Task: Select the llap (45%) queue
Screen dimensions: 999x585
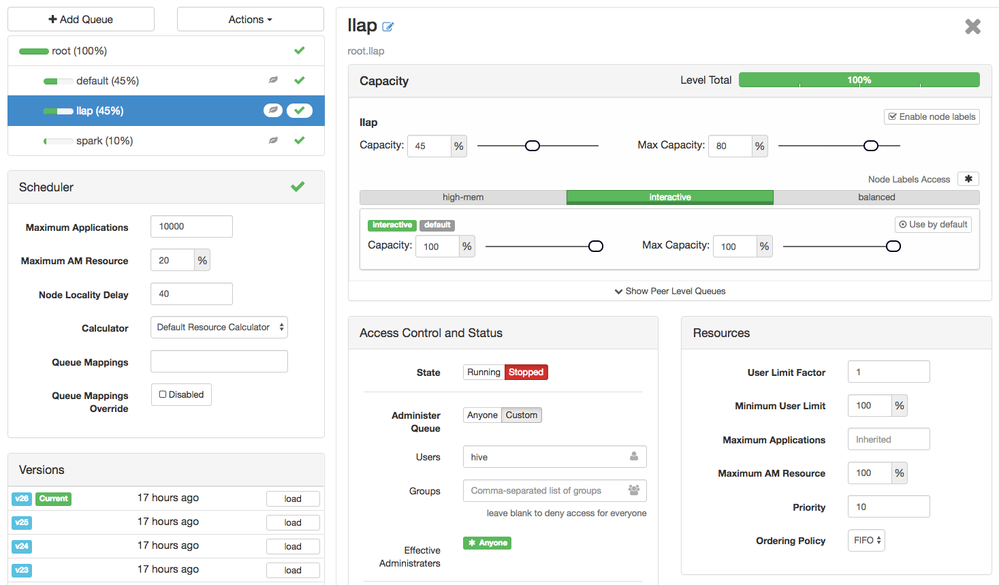Action: coord(166,110)
